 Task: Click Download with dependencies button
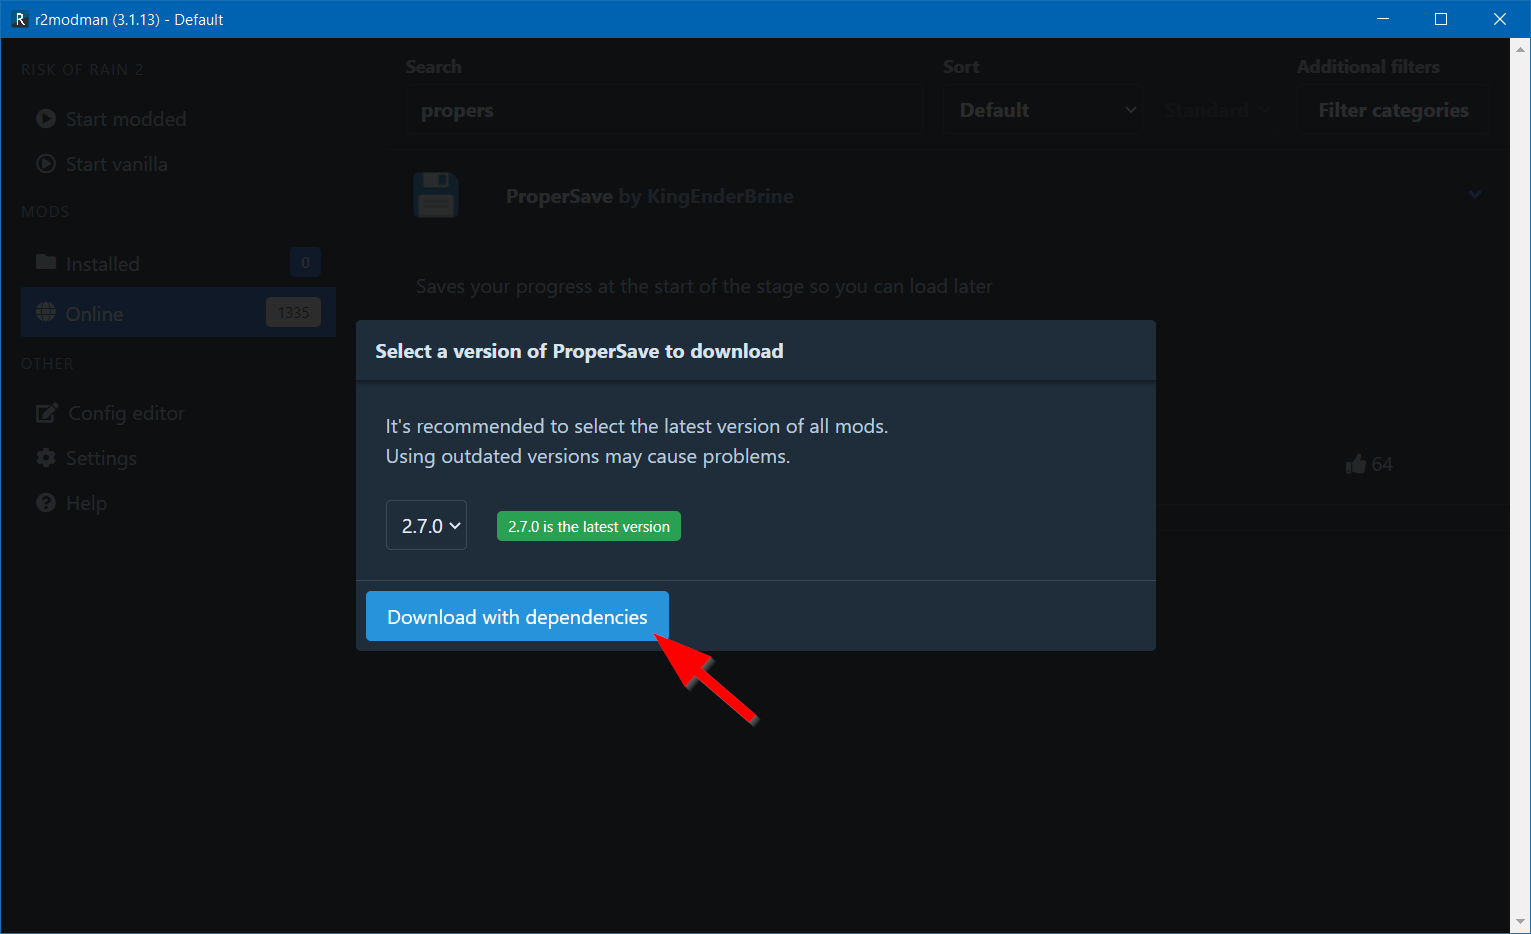point(517,616)
